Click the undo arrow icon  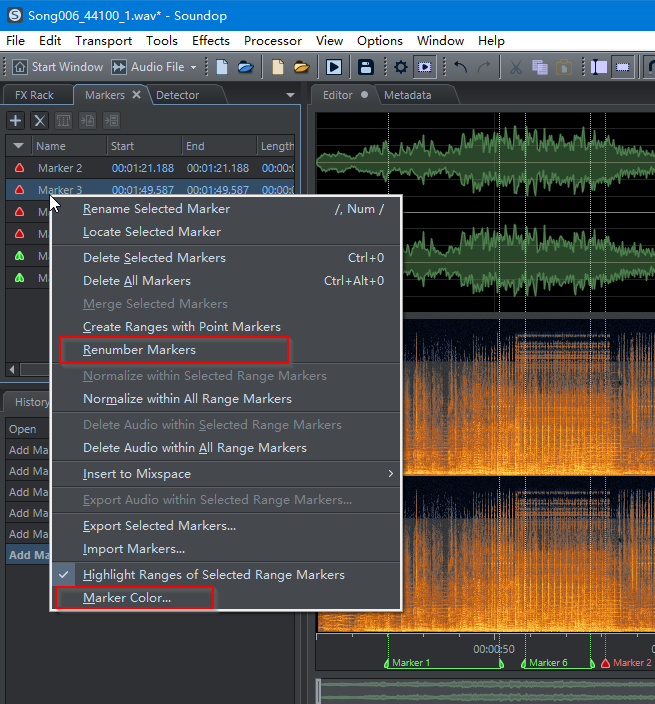(461, 67)
